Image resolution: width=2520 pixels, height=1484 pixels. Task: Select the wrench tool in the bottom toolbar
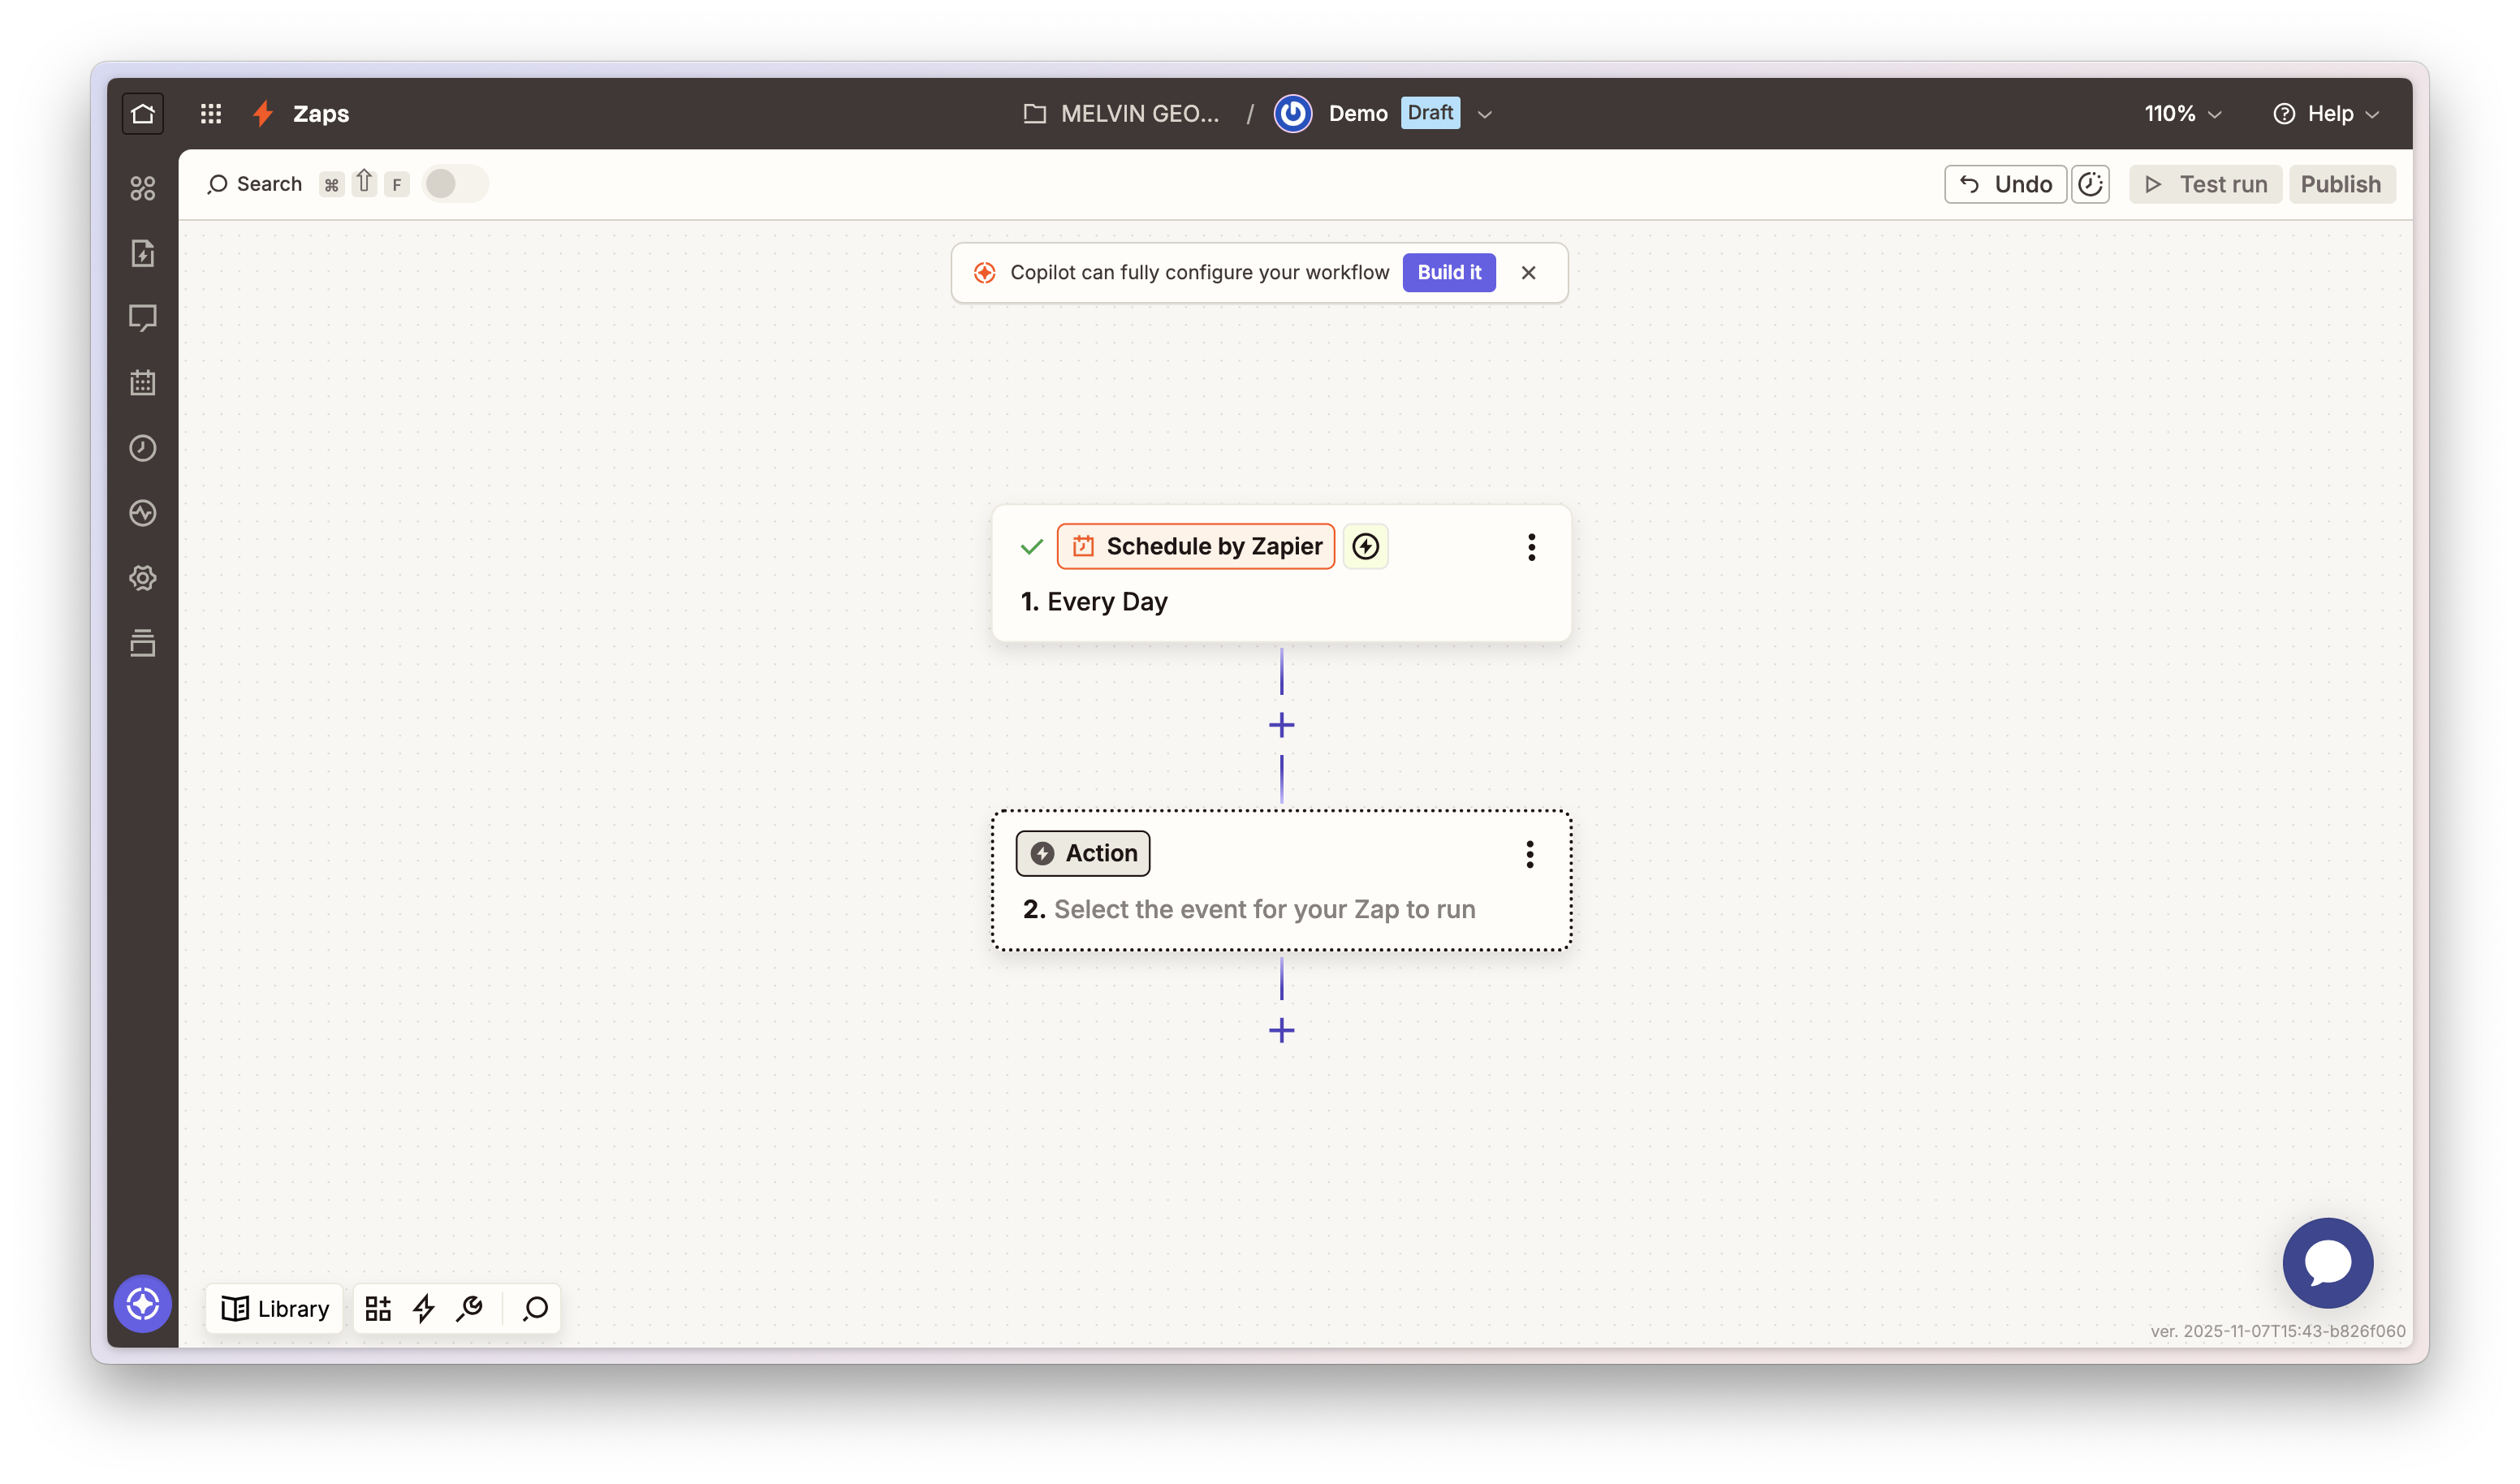pyautogui.click(x=470, y=1308)
